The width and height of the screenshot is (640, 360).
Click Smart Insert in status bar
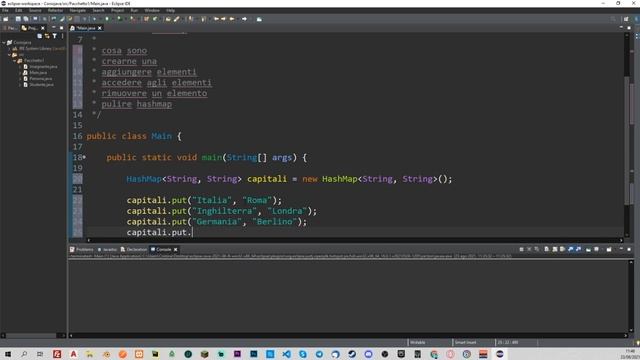pos(465,342)
